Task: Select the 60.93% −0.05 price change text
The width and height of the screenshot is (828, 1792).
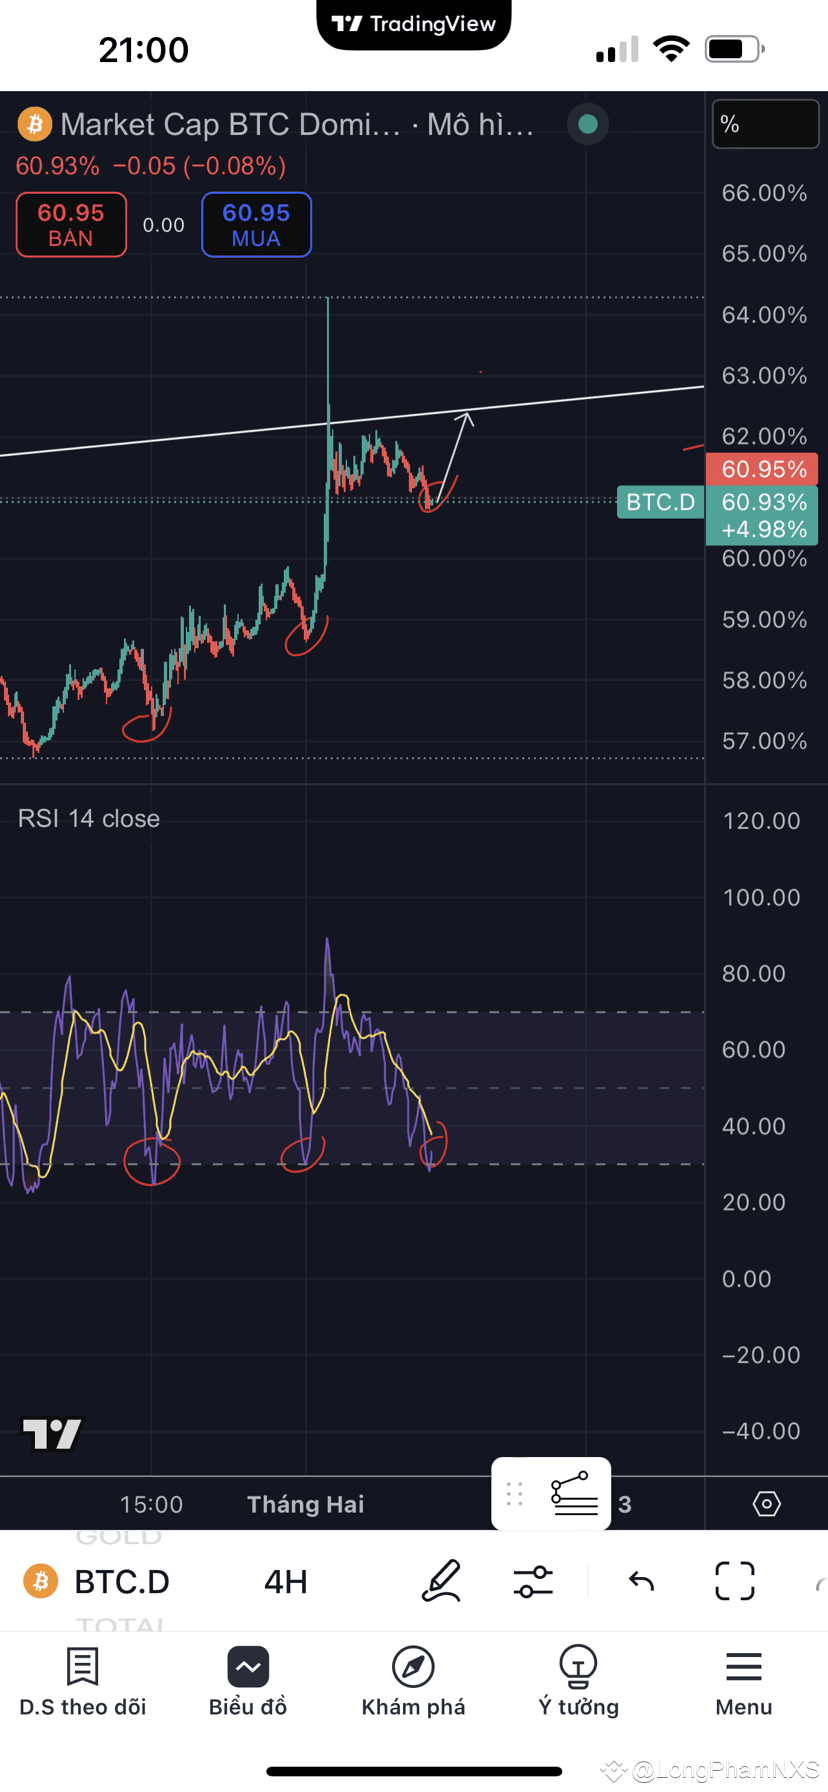Action: point(151,166)
